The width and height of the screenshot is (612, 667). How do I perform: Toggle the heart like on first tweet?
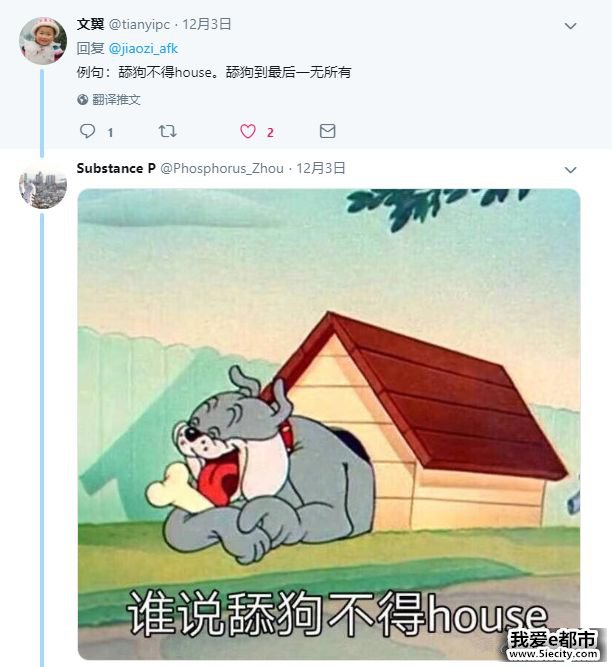tap(248, 131)
